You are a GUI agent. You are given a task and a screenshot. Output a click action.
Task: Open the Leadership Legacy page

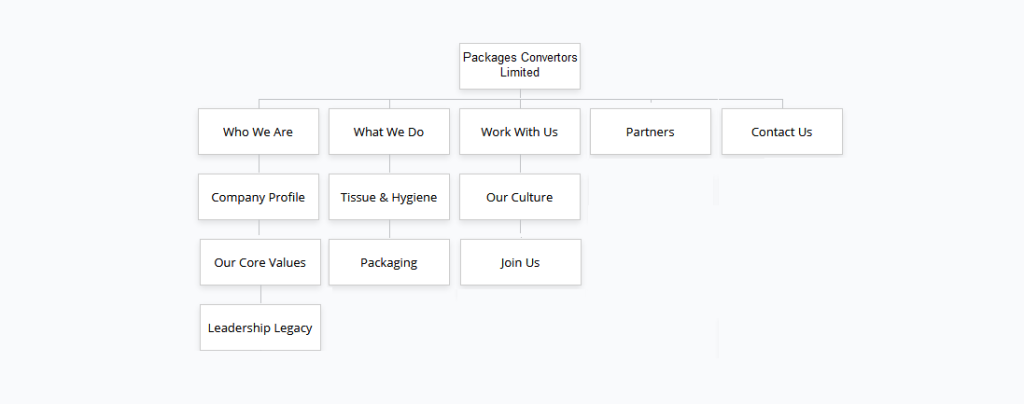click(260, 327)
